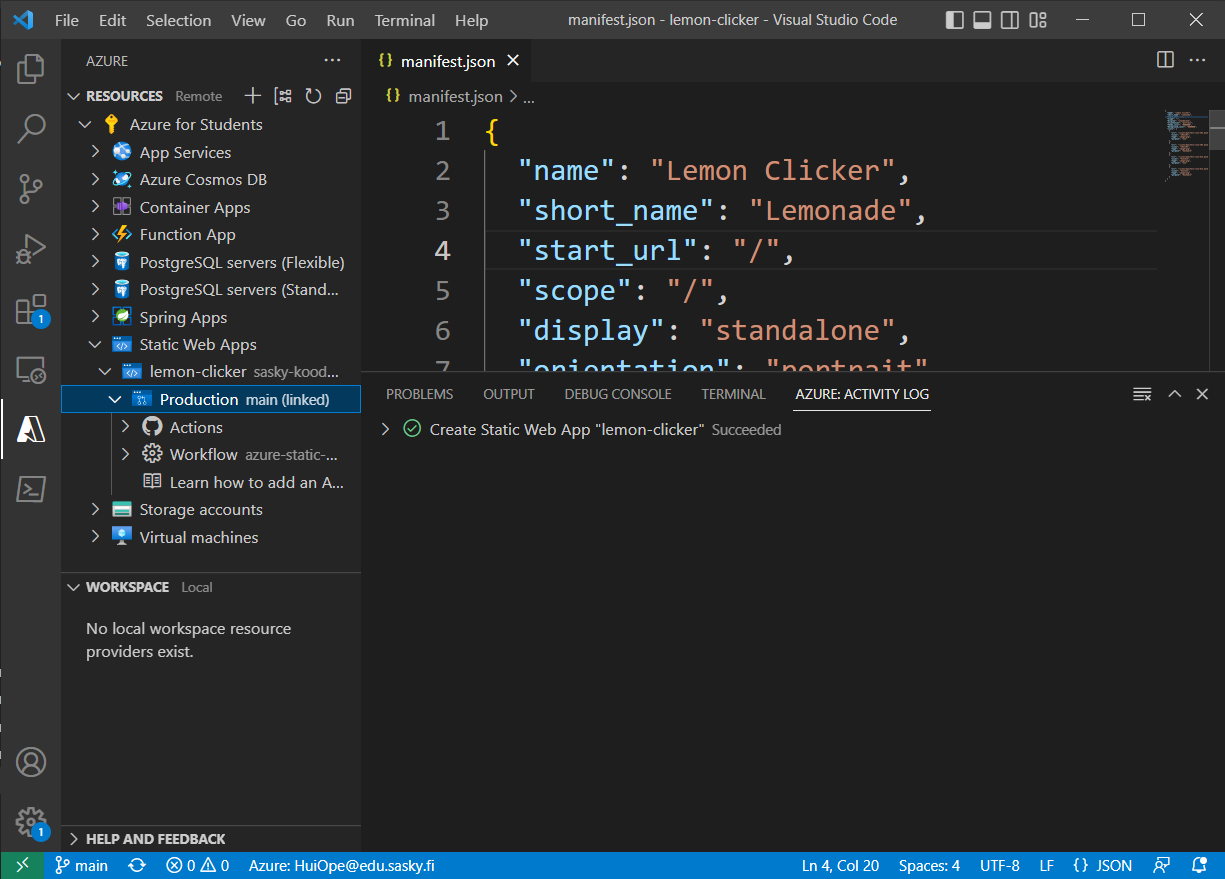The width and height of the screenshot is (1225, 879).
Task: Switch to the TERMINAL panel tab
Action: point(733,394)
